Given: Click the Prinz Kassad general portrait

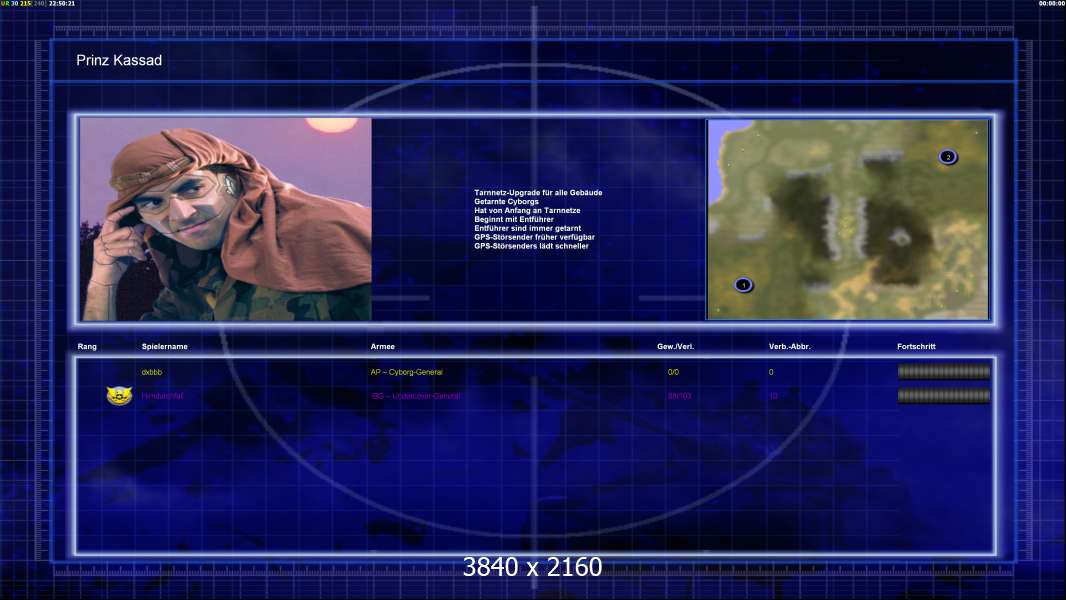Looking at the screenshot, I should 226,219.
